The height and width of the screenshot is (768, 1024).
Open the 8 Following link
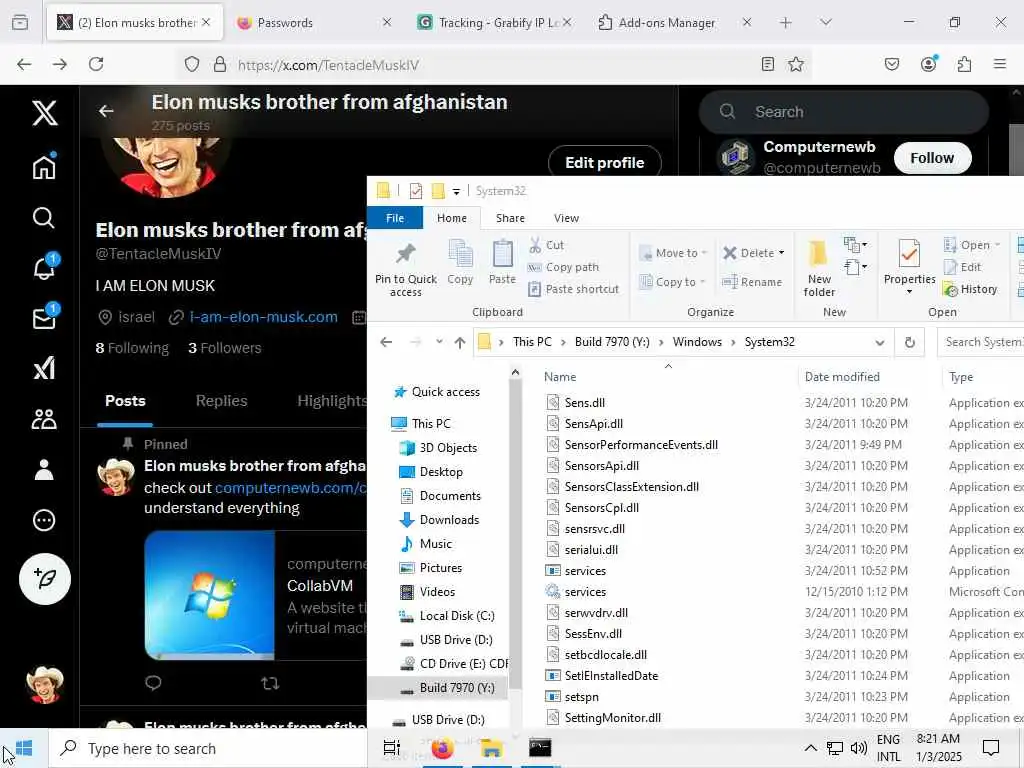point(132,348)
